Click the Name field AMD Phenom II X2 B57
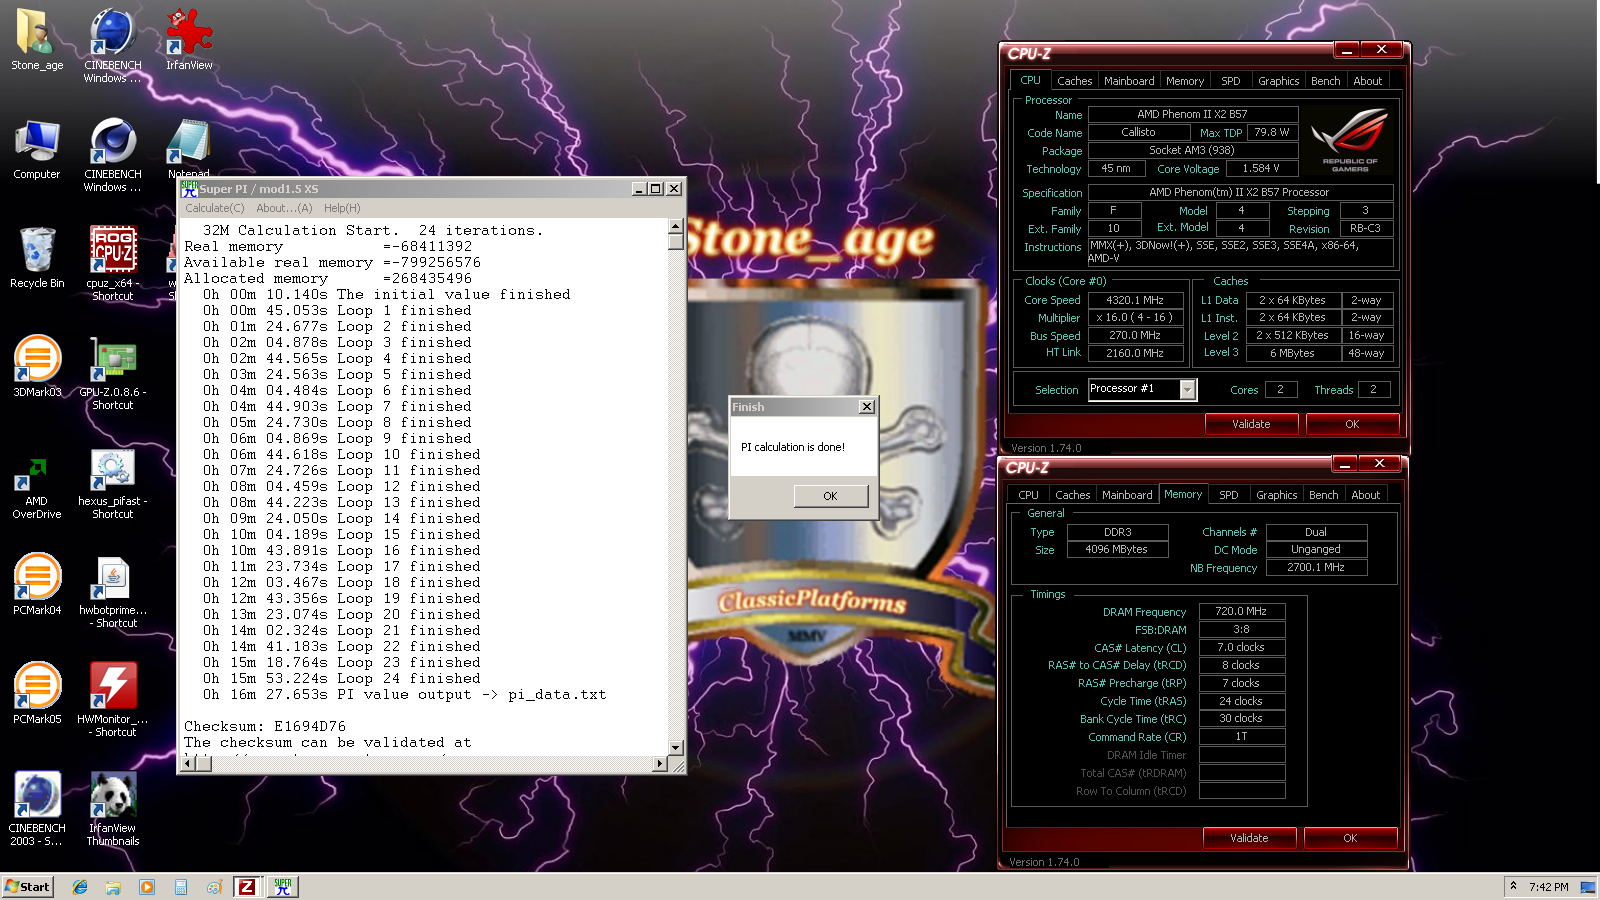The width and height of the screenshot is (1600, 900). [1192, 114]
